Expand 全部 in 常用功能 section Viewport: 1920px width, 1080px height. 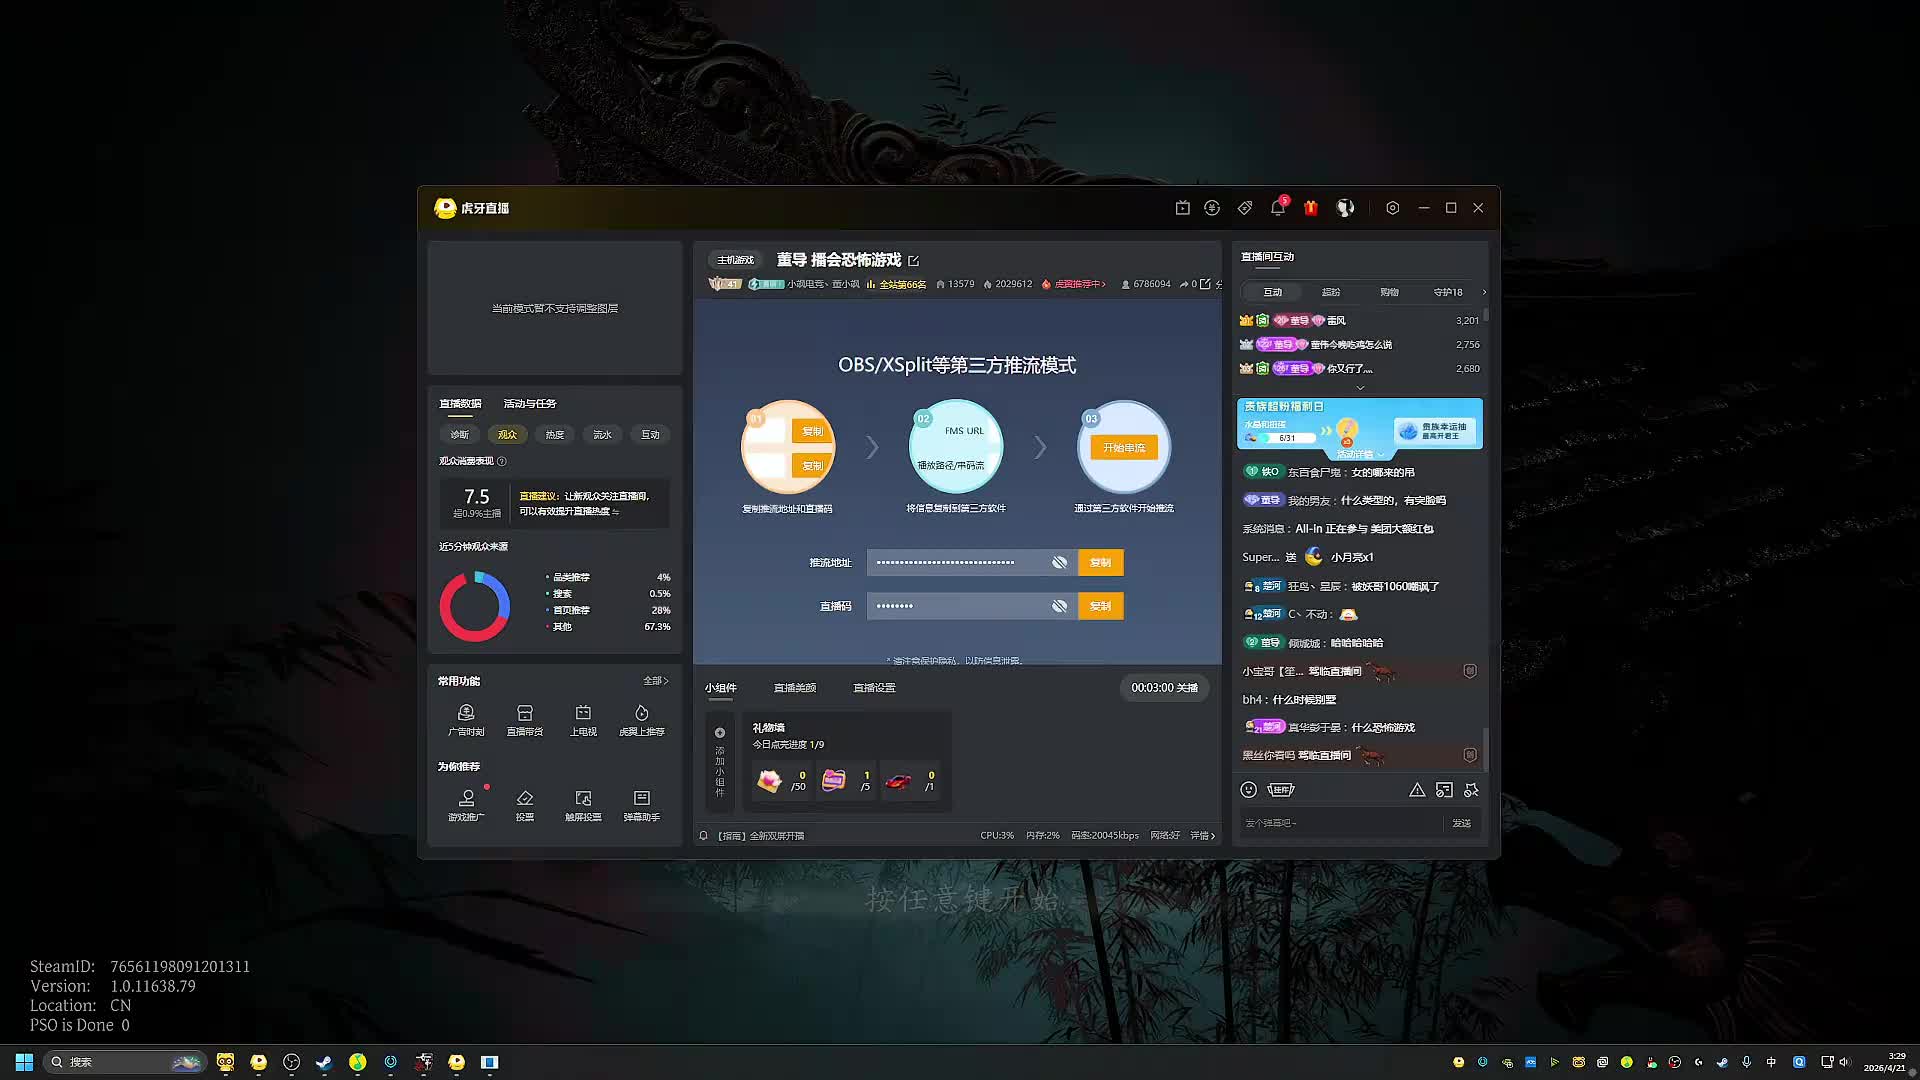(656, 681)
